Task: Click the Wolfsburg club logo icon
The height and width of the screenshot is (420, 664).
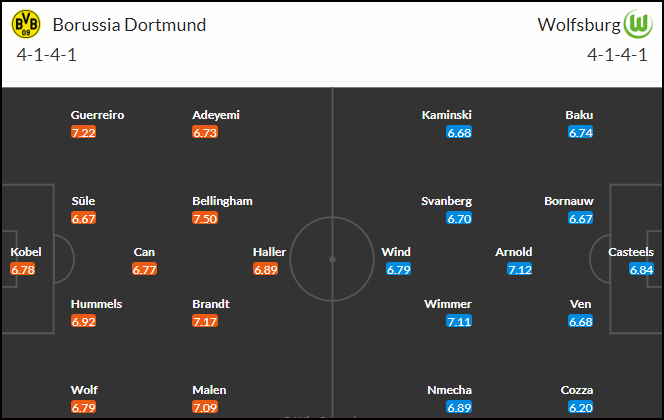Action: pyautogui.click(x=638, y=24)
